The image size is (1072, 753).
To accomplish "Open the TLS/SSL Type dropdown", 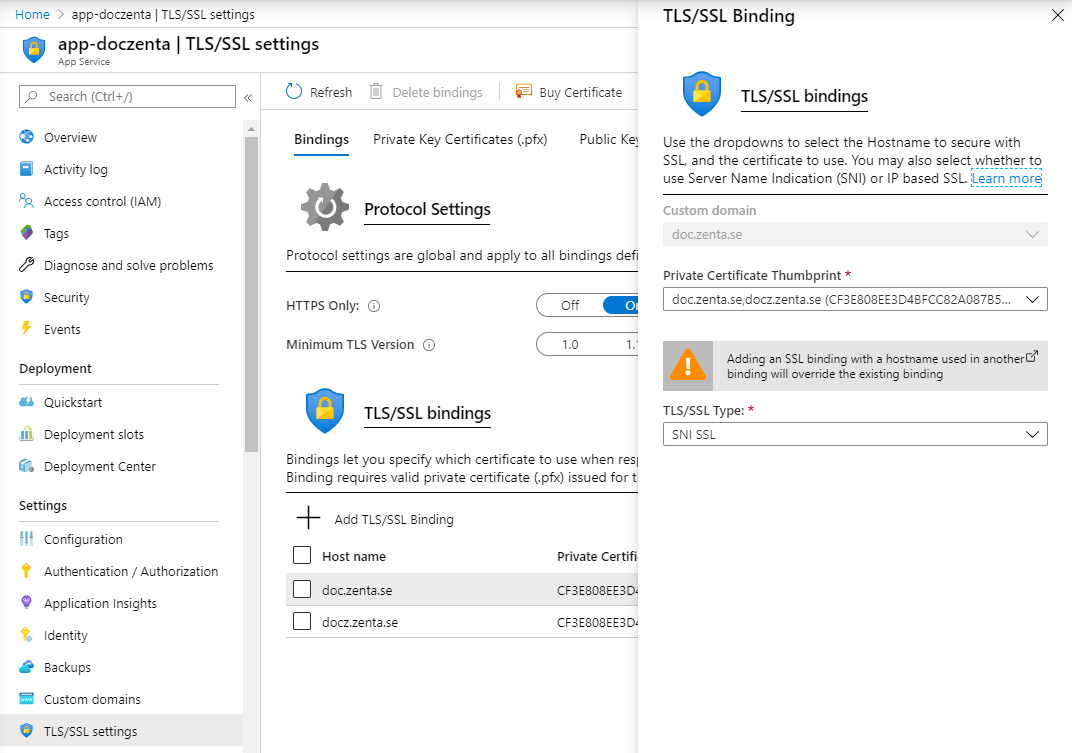I will 1034,434.
